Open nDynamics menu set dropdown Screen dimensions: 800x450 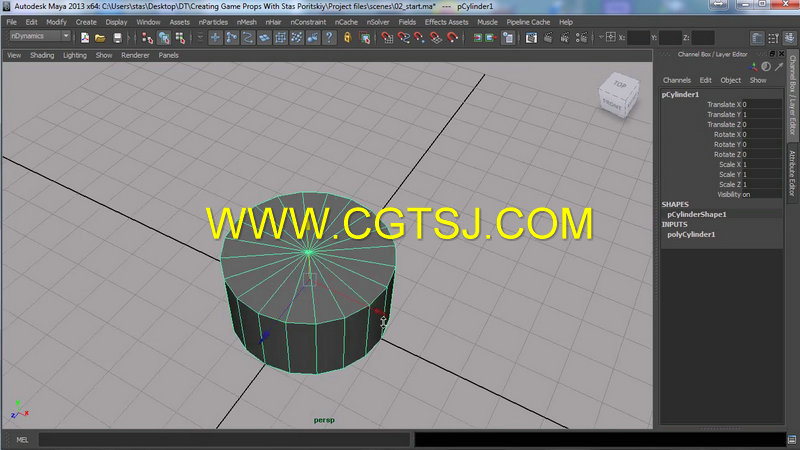[39, 36]
